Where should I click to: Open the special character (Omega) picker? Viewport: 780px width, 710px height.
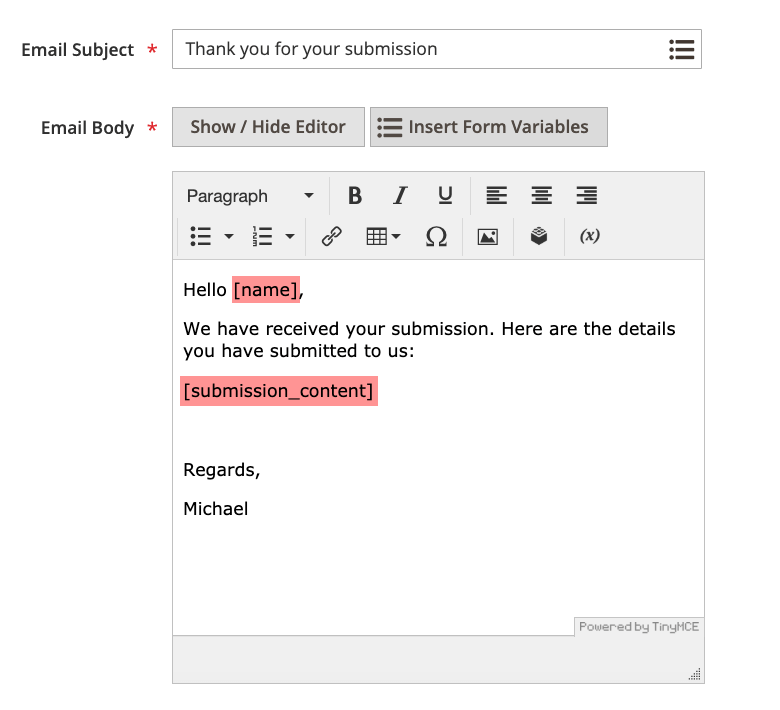(x=436, y=237)
